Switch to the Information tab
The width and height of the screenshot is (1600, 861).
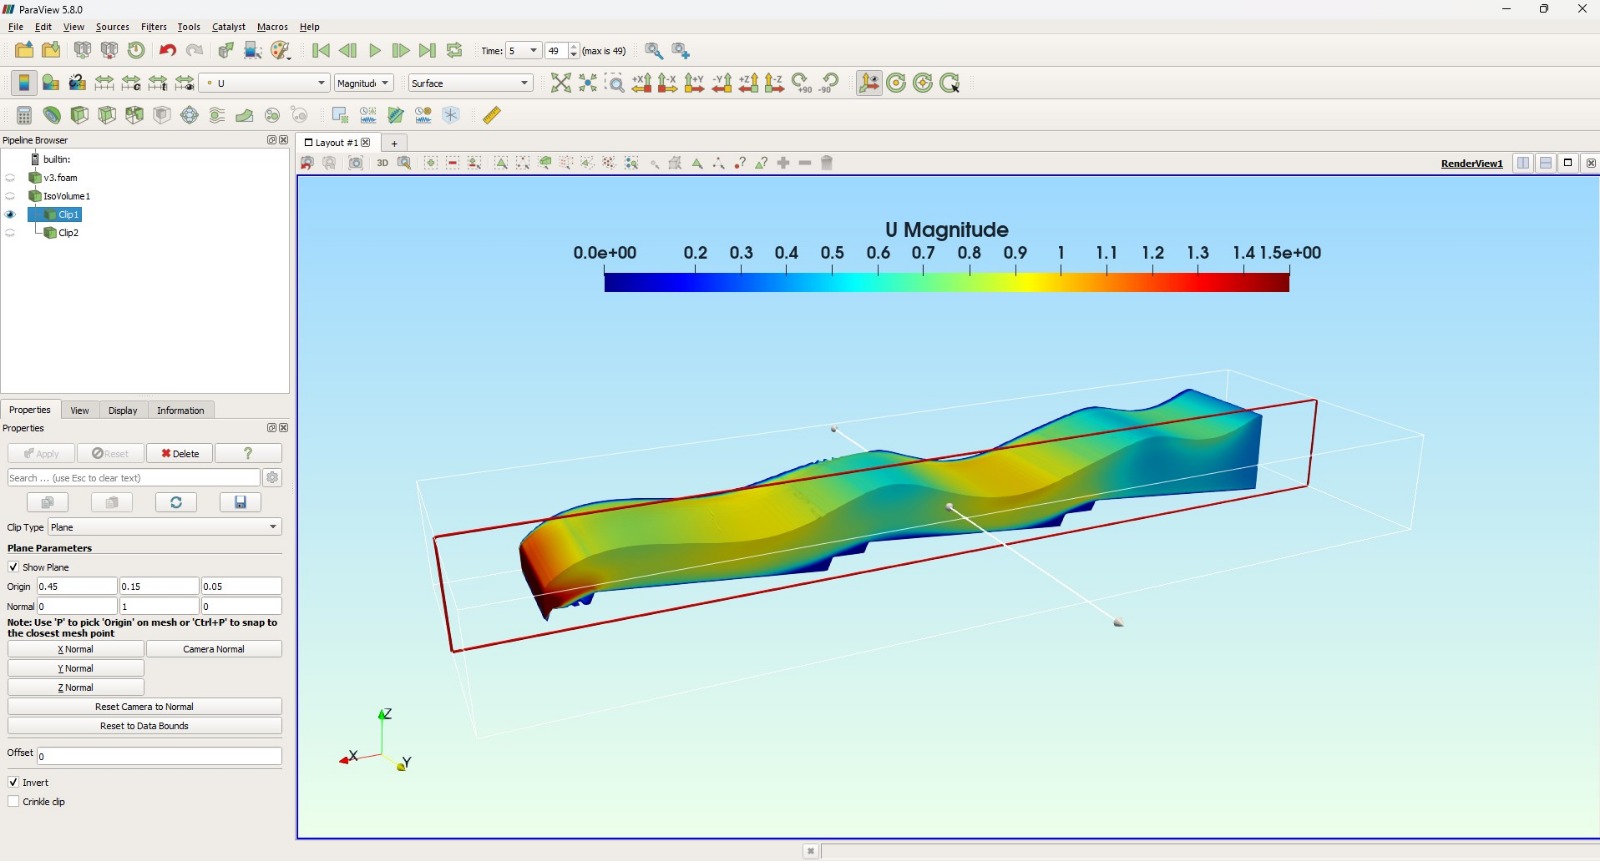tap(180, 410)
